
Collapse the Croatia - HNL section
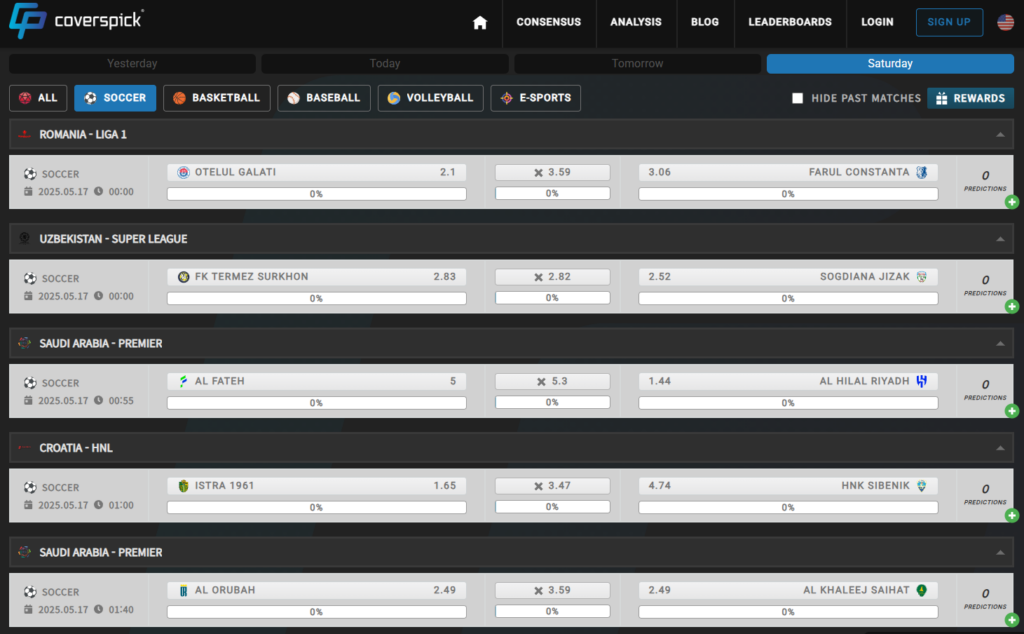click(1000, 448)
